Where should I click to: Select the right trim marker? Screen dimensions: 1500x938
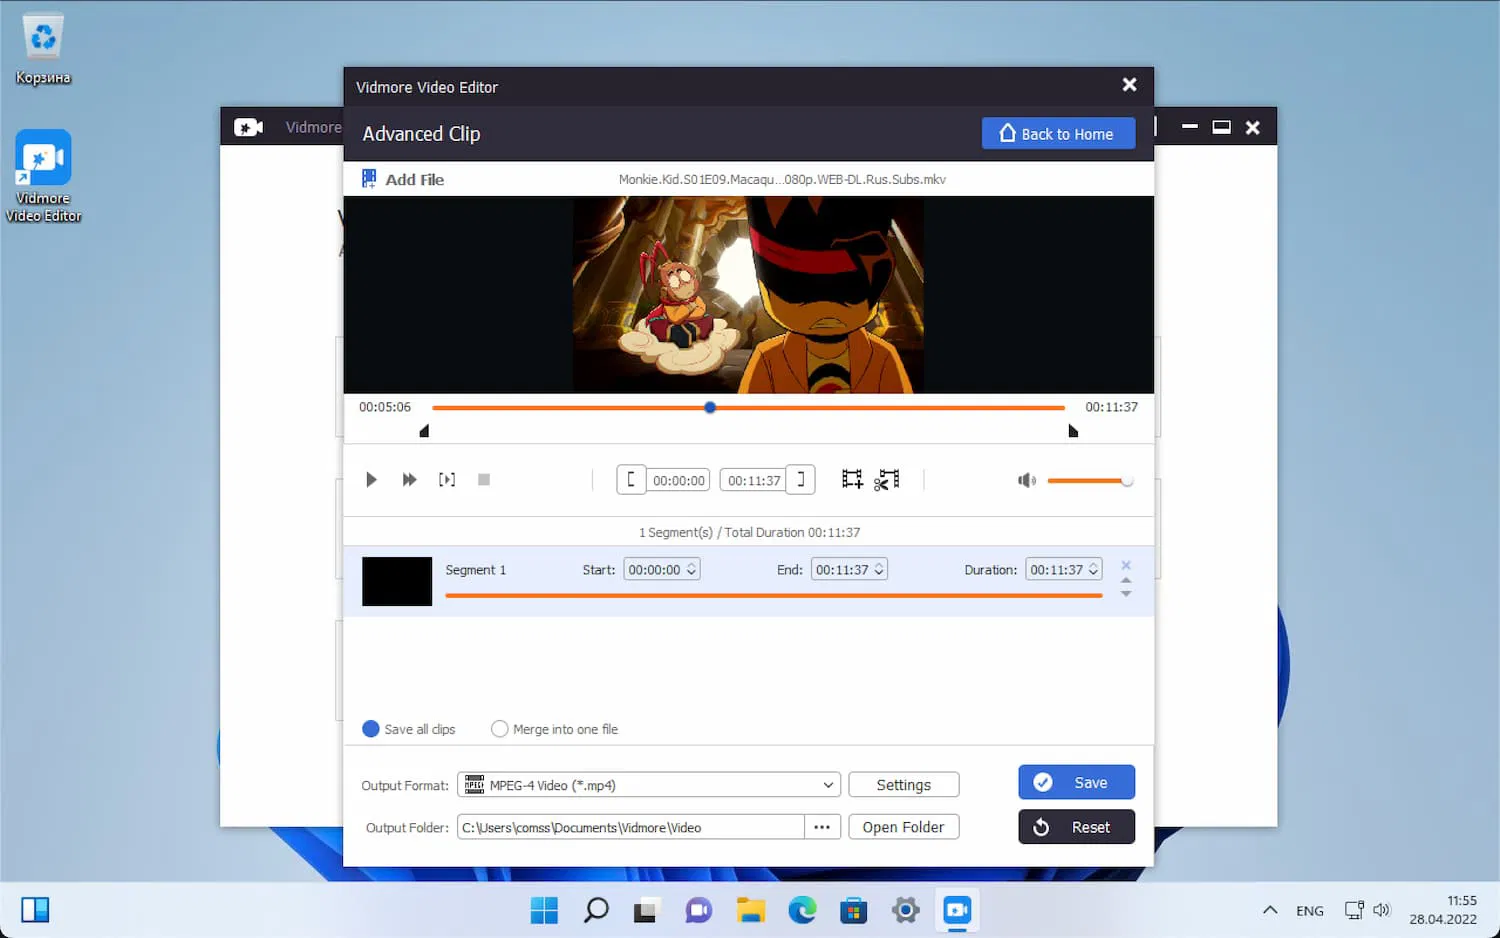pos(1073,431)
